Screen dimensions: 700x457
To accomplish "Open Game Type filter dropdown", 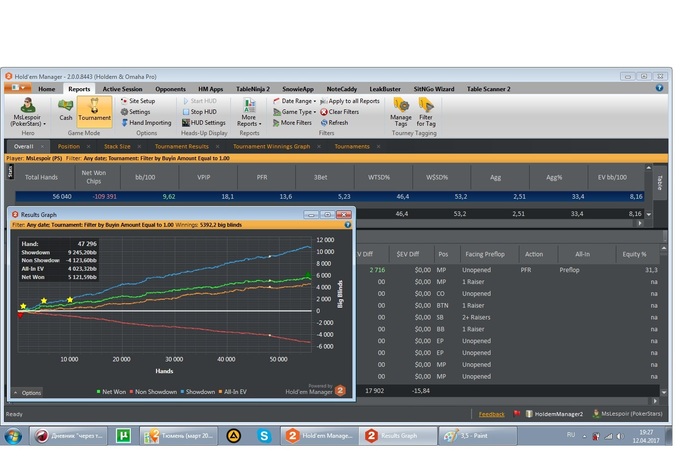I will pos(294,112).
